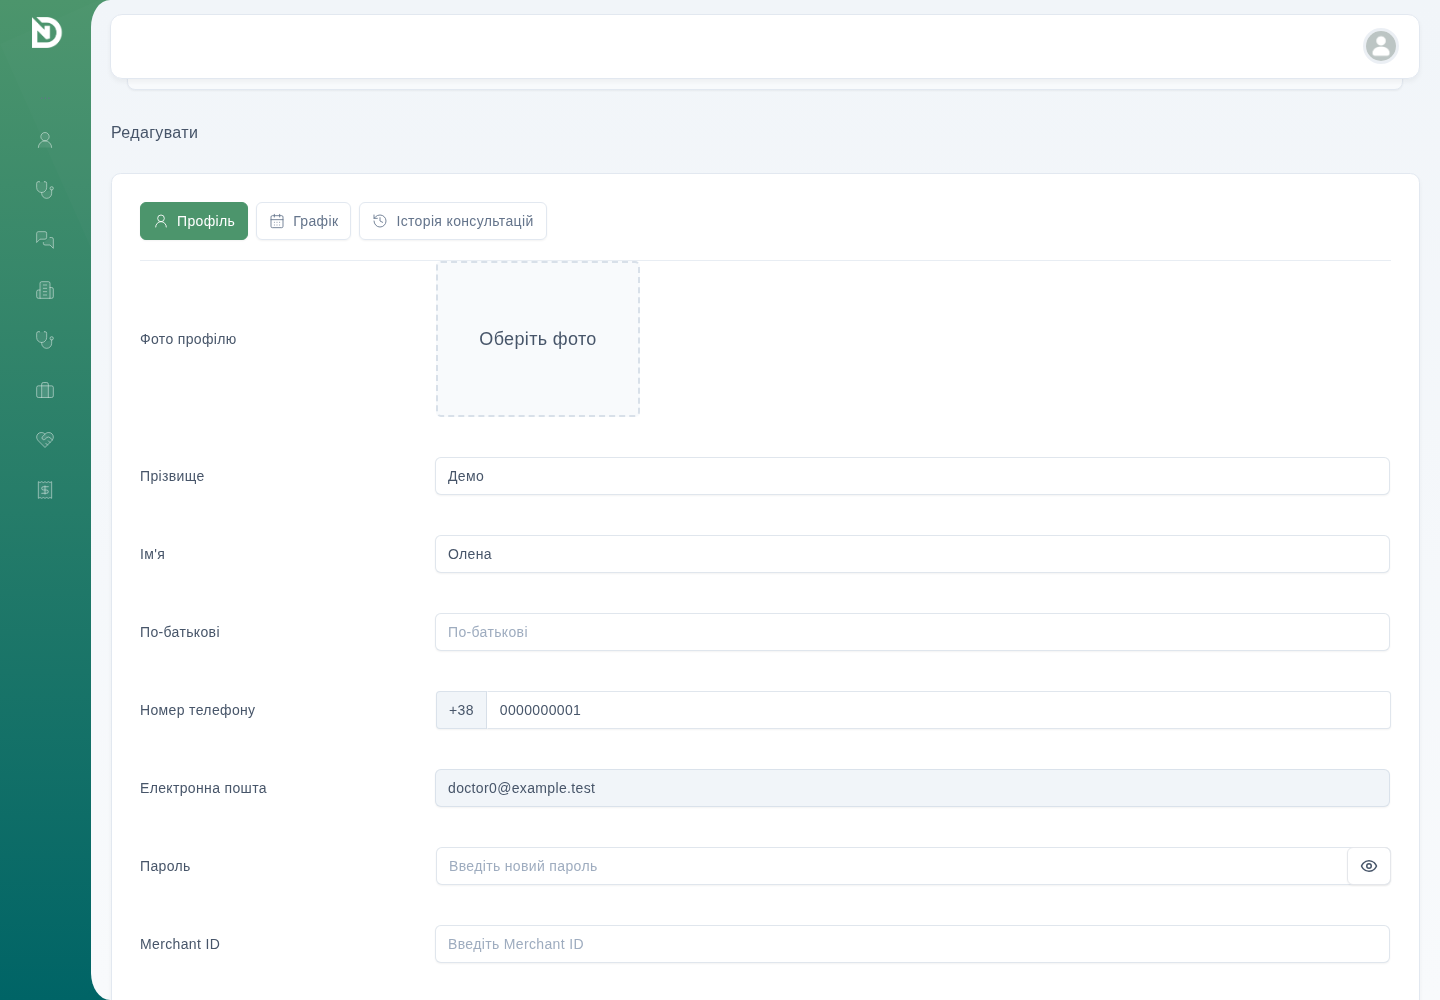
Task: Click the +38 country code prefix
Action: point(461,710)
